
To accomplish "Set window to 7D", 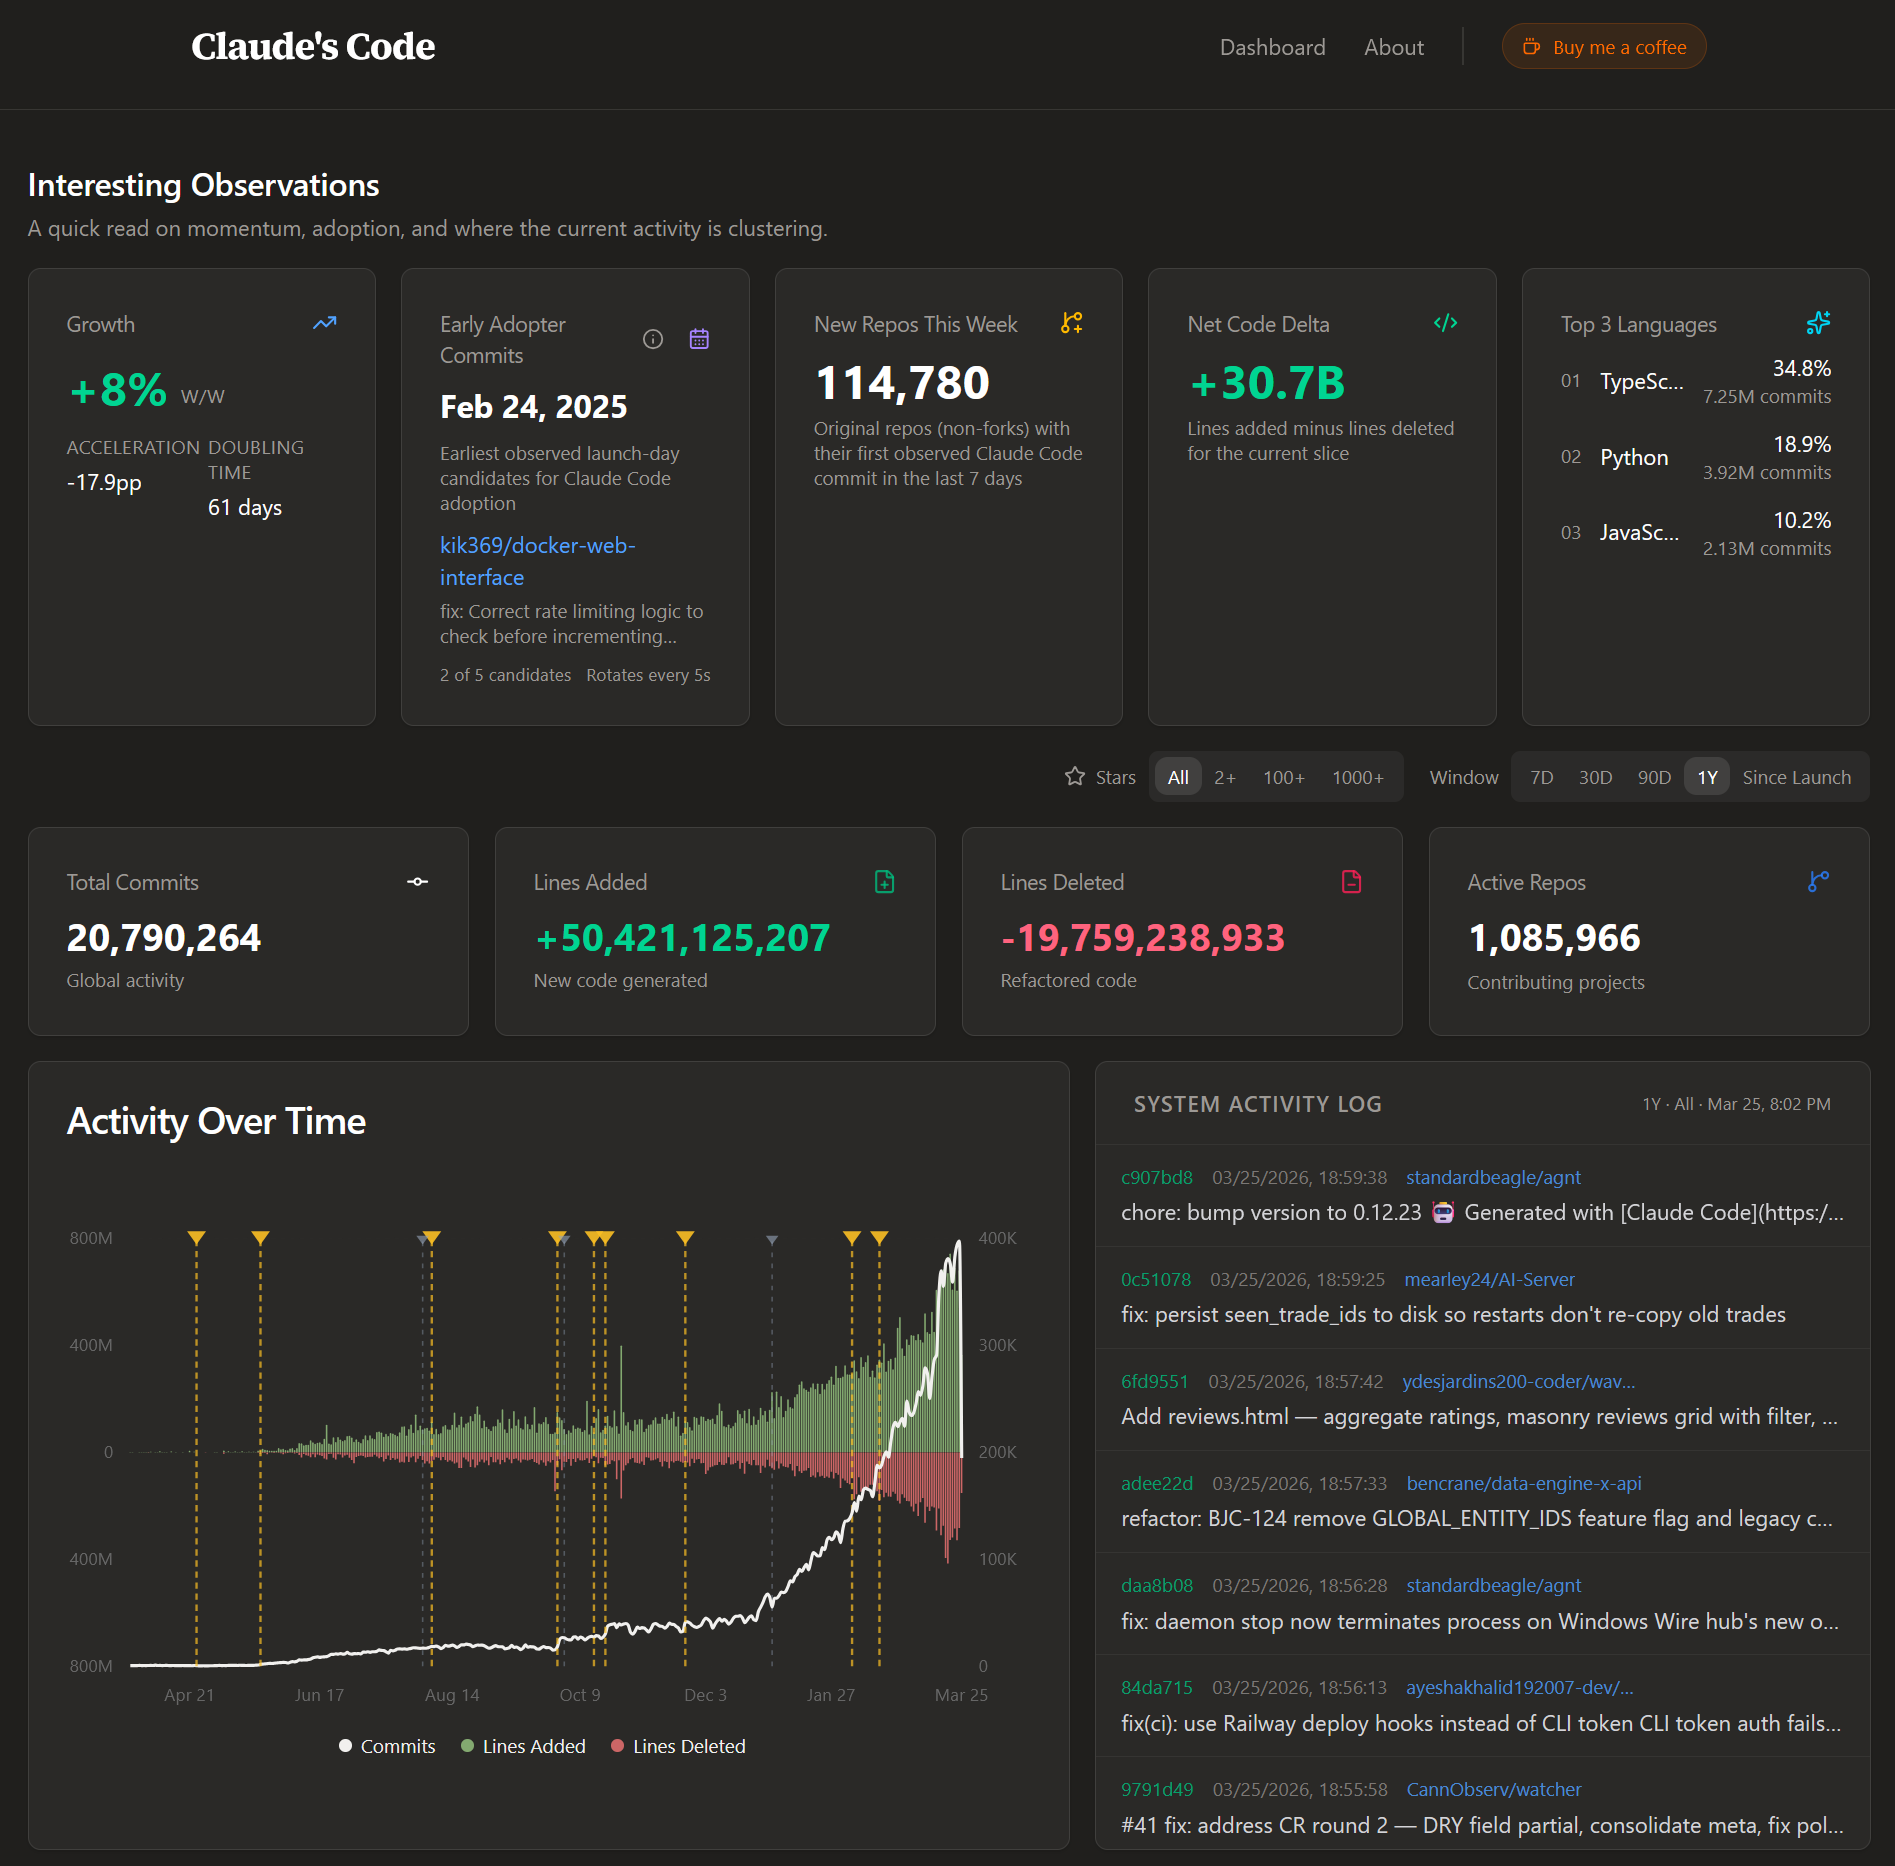I will pos(1541,777).
